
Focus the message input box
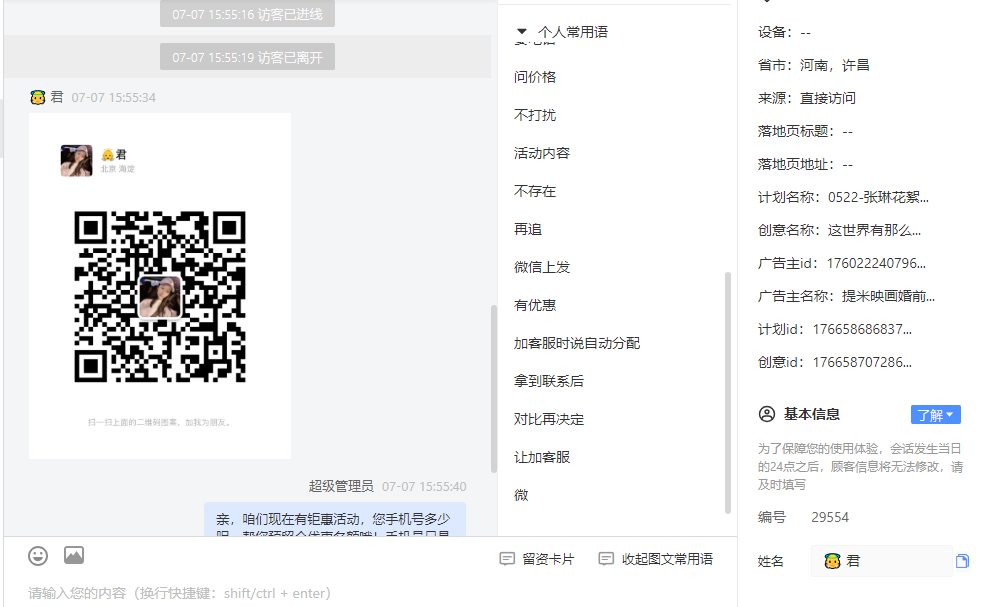click(x=369, y=593)
